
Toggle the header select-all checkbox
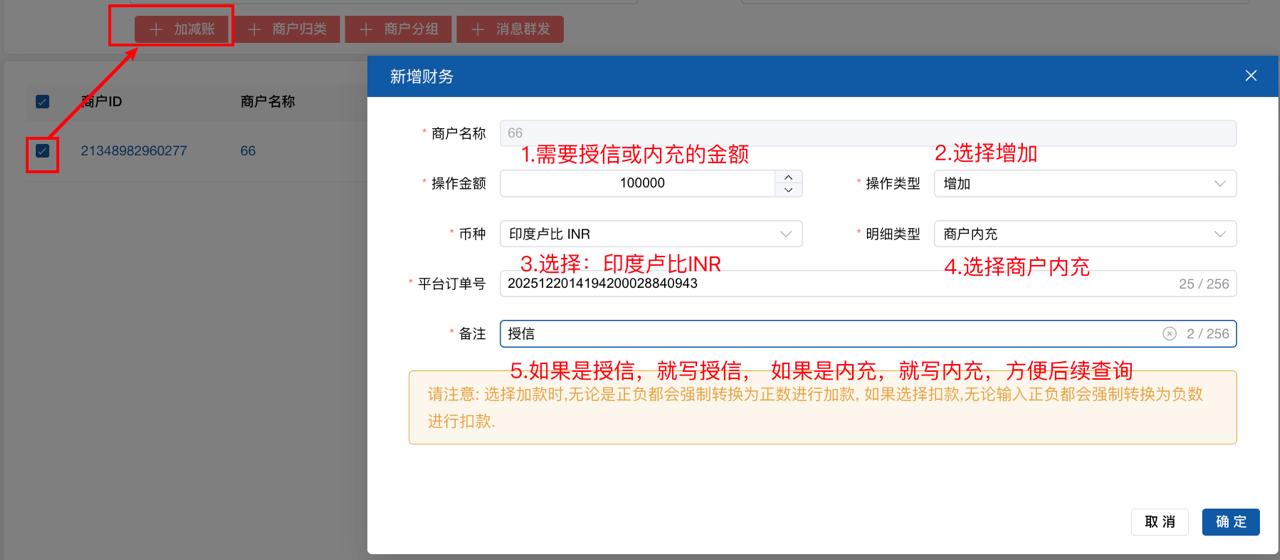coord(42,101)
